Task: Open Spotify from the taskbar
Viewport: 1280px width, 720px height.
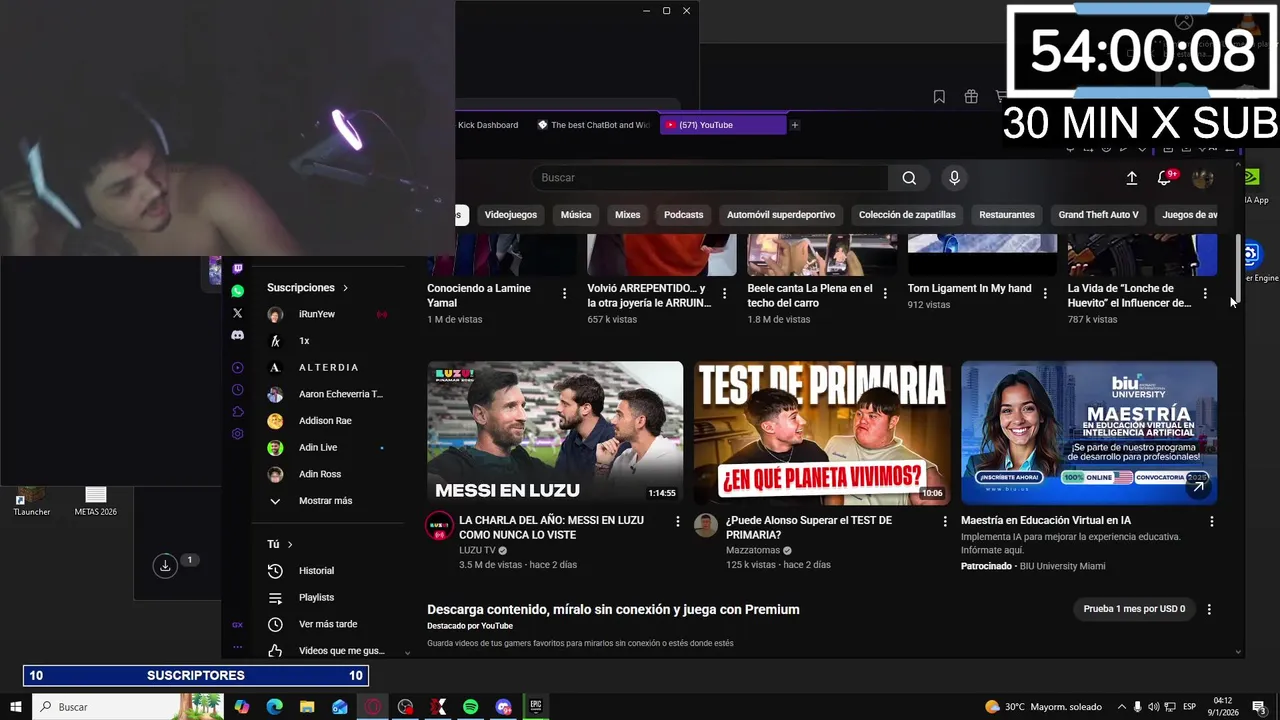Action: tap(470, 707)
